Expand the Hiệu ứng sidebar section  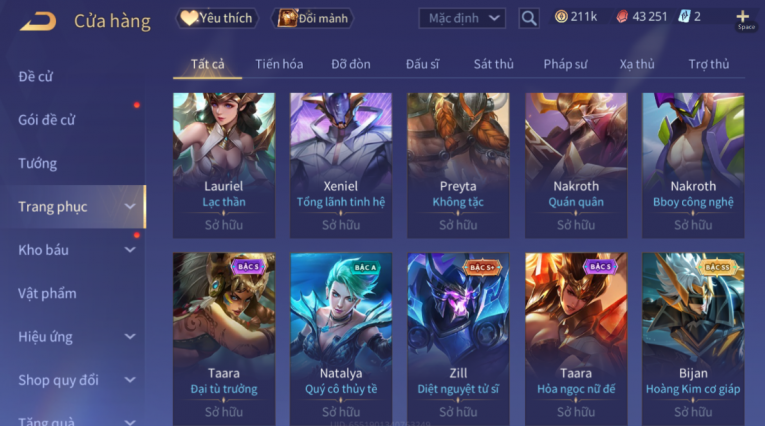pos(130,337)
